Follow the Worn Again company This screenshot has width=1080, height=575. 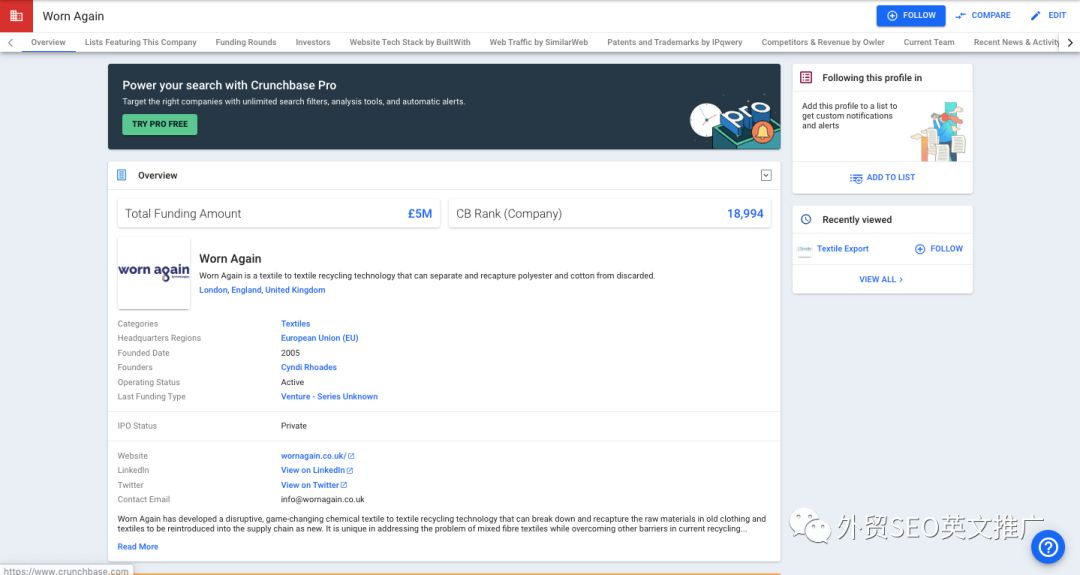[x=910, y=16]
